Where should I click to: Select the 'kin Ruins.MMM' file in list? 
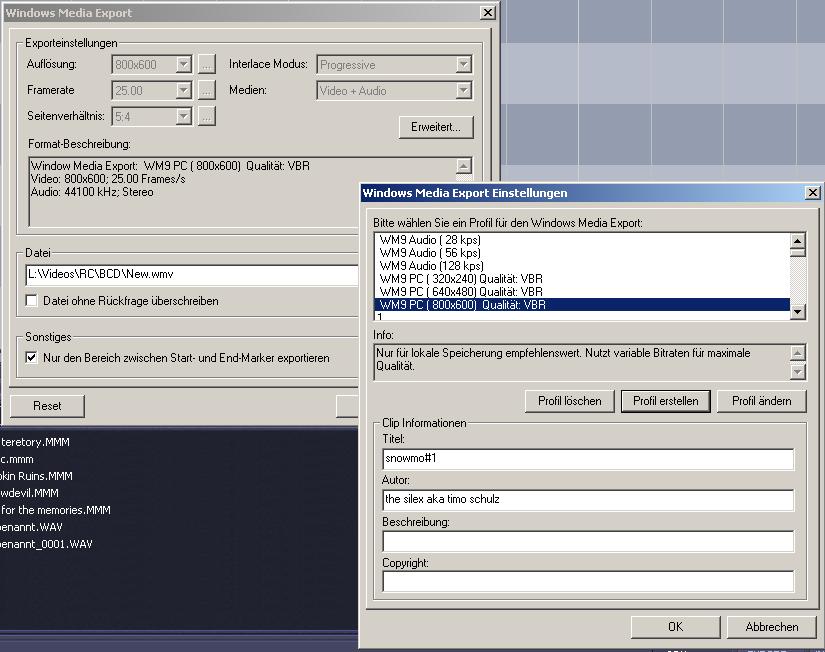pyautogui.click(x=36, y=476)
